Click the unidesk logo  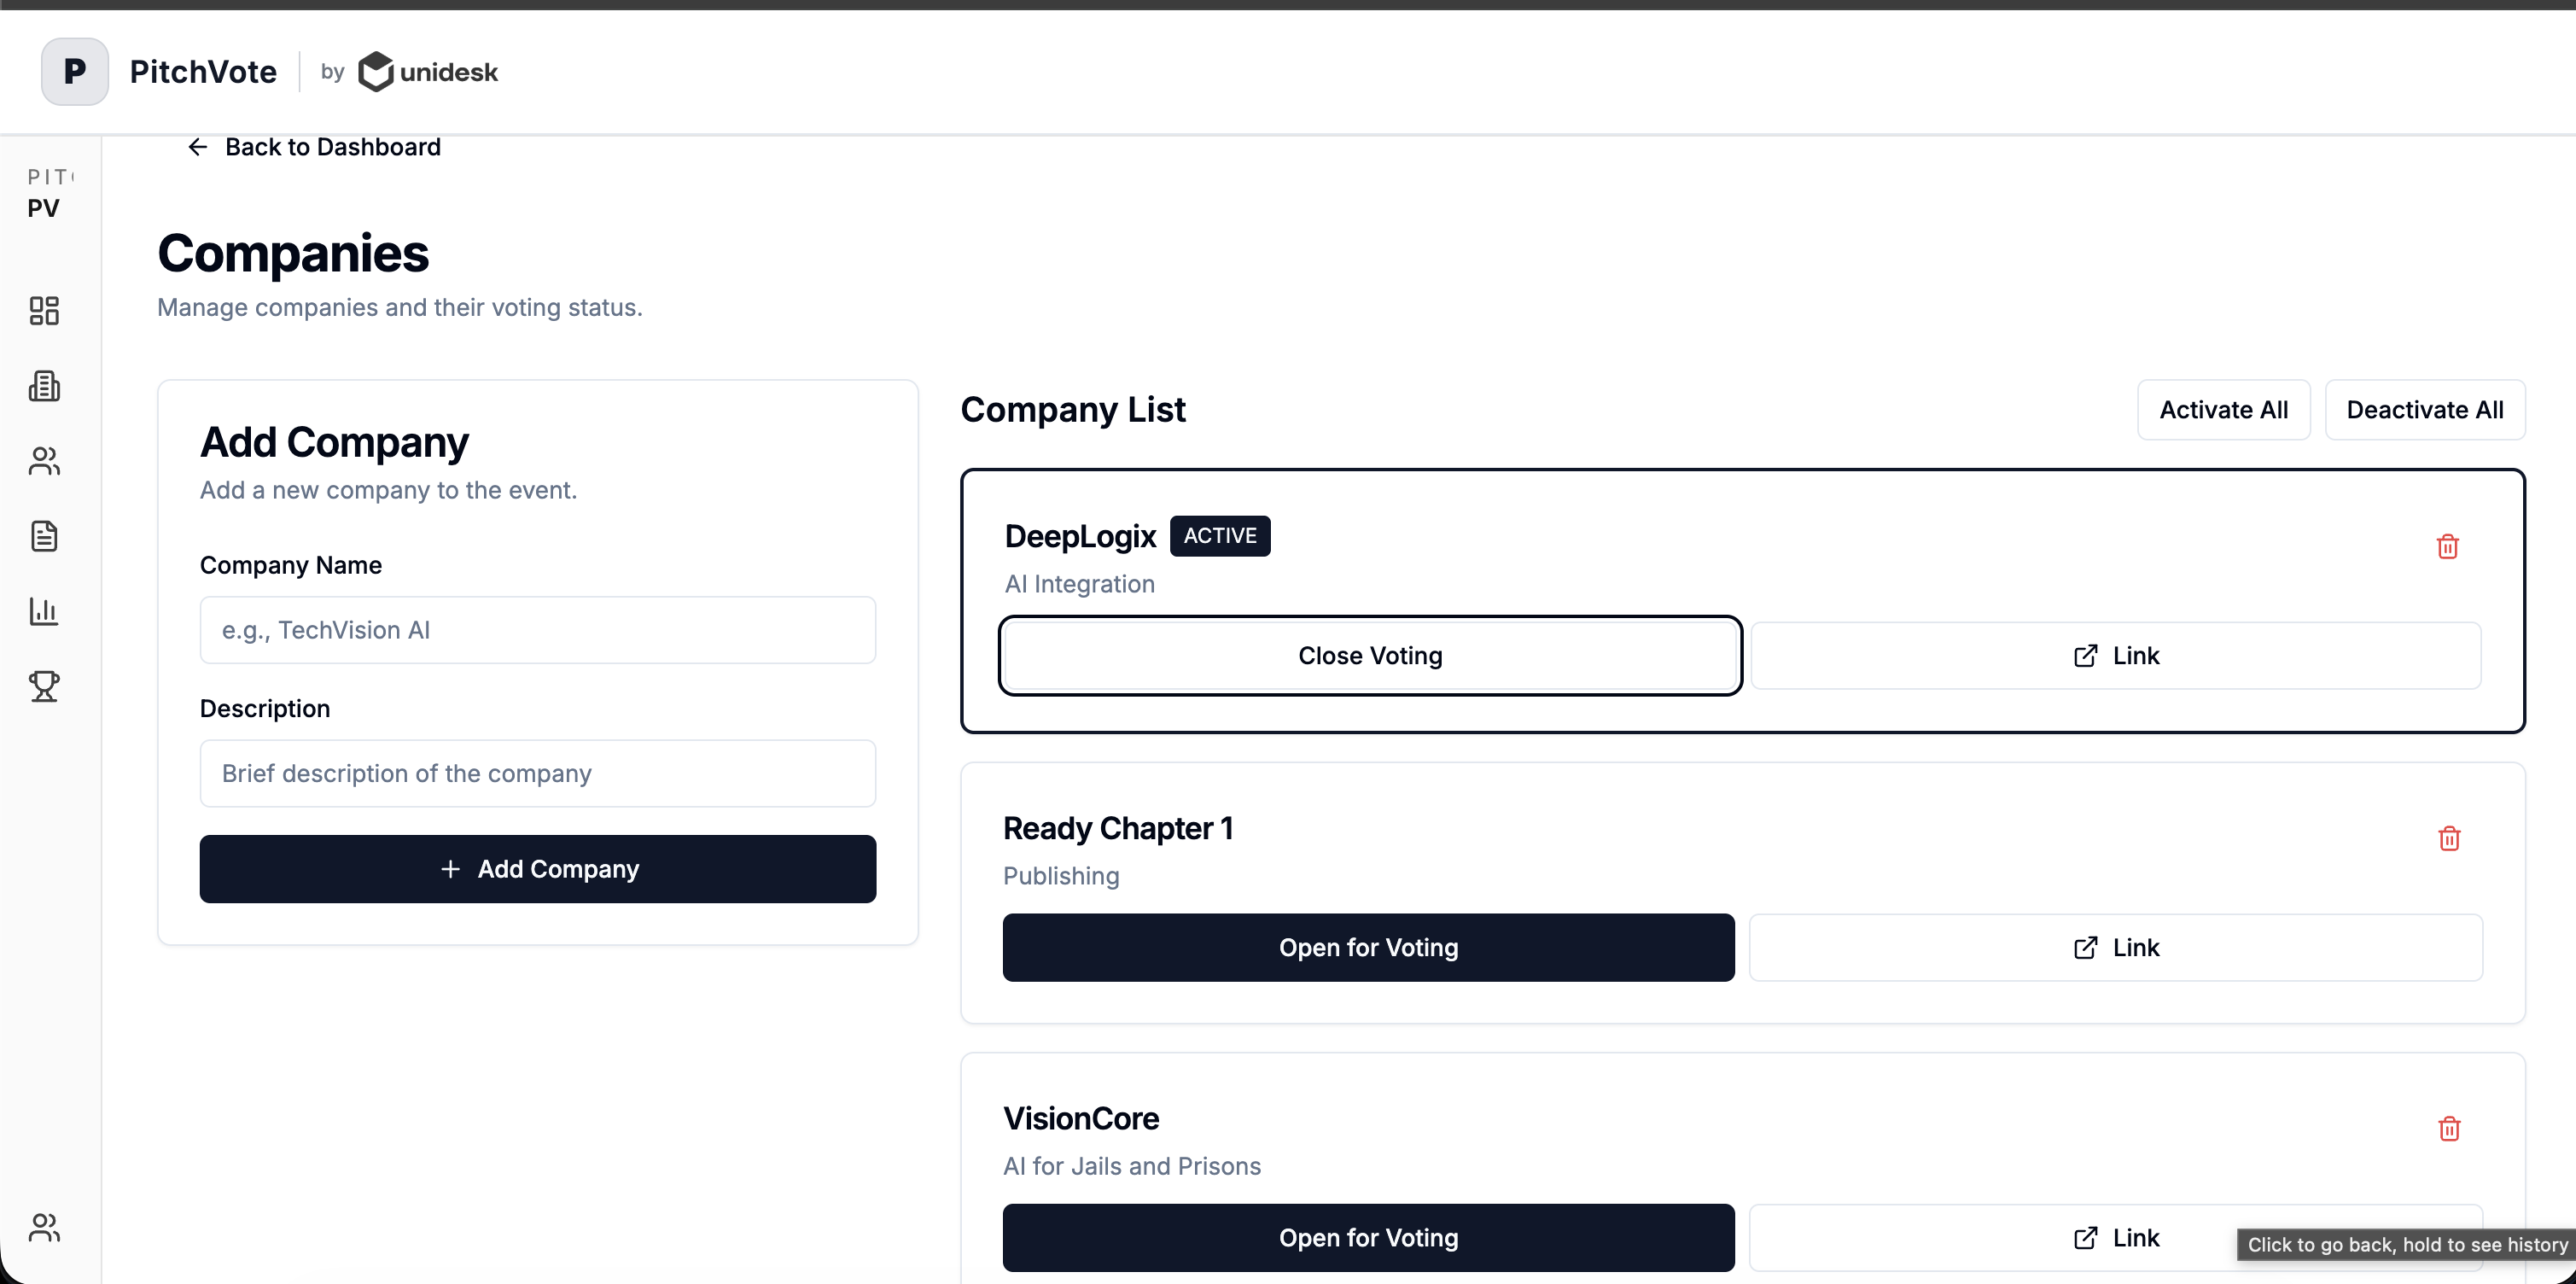click(428, 72)
